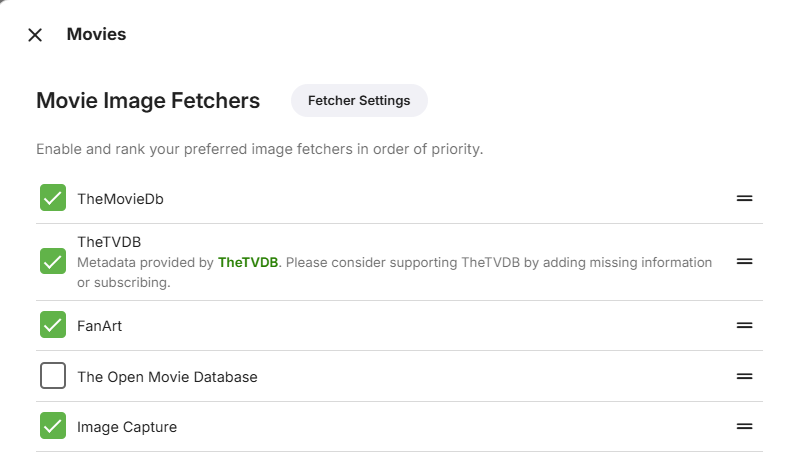This screenshot has width=790, height=473.
Task: Click the Image Capture reorder handle
Action: pos(744,427)
